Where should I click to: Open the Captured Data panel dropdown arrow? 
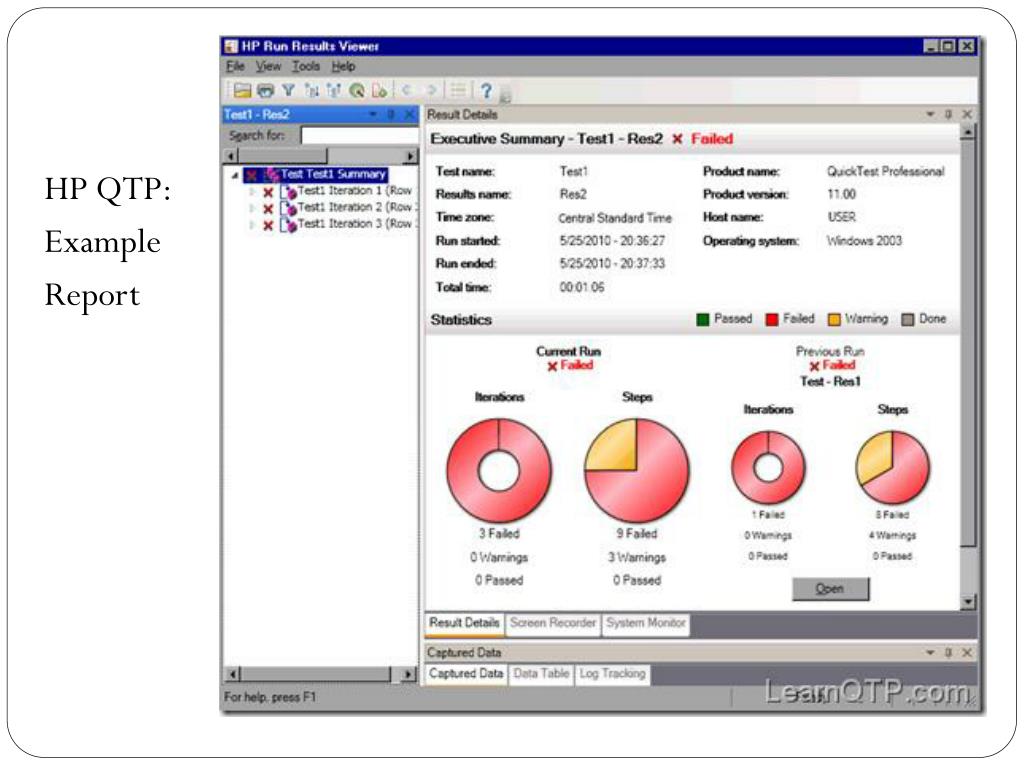[x=931, y=652]
